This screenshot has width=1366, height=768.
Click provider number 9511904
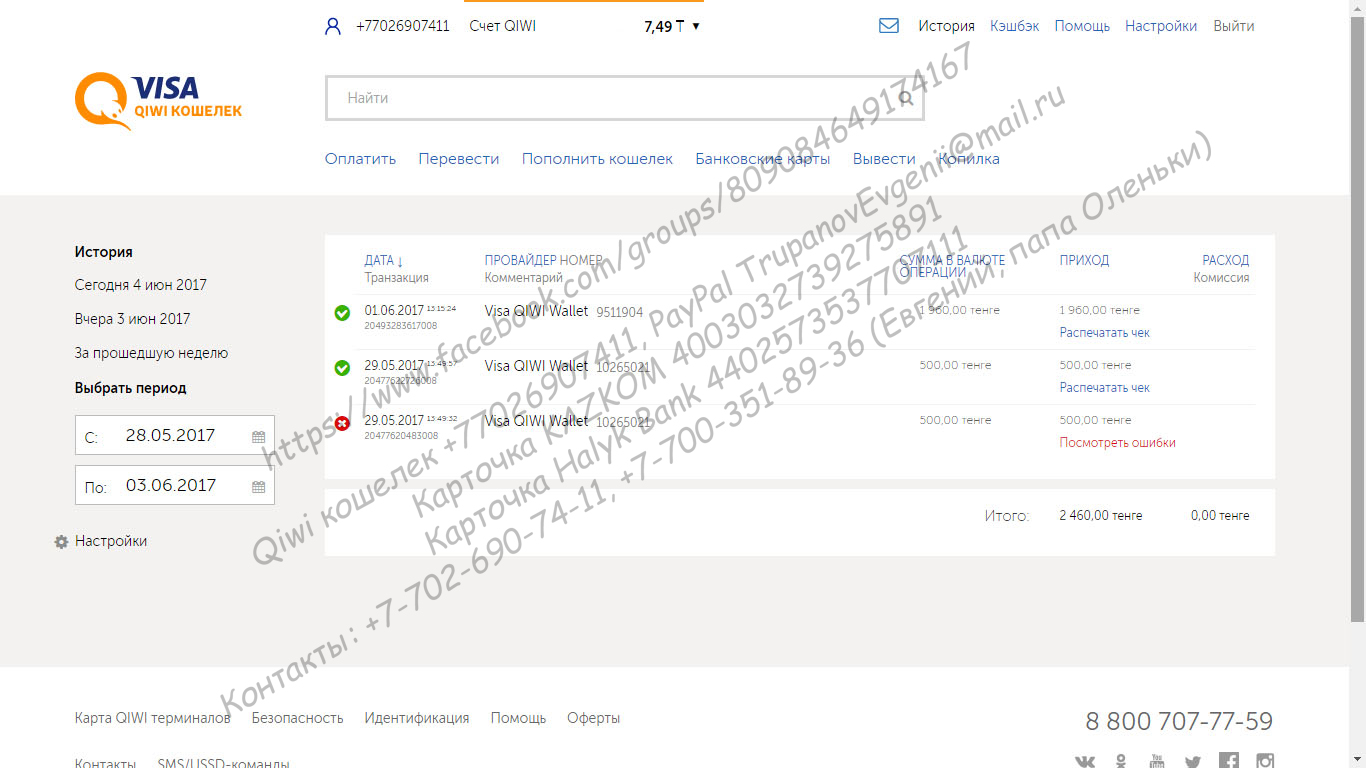coord(620,312)
